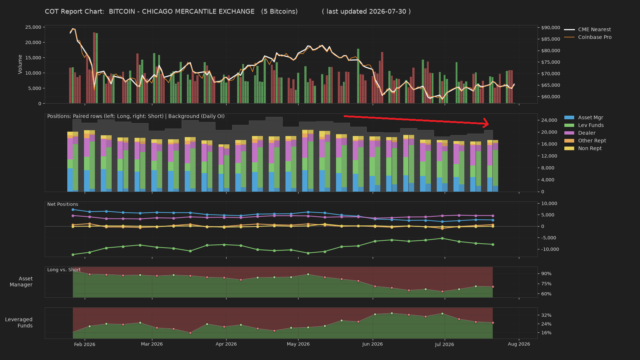Select the 'Asset Mgr' legend label
This screenshot has width=640, height=360.
coord(590,118)
